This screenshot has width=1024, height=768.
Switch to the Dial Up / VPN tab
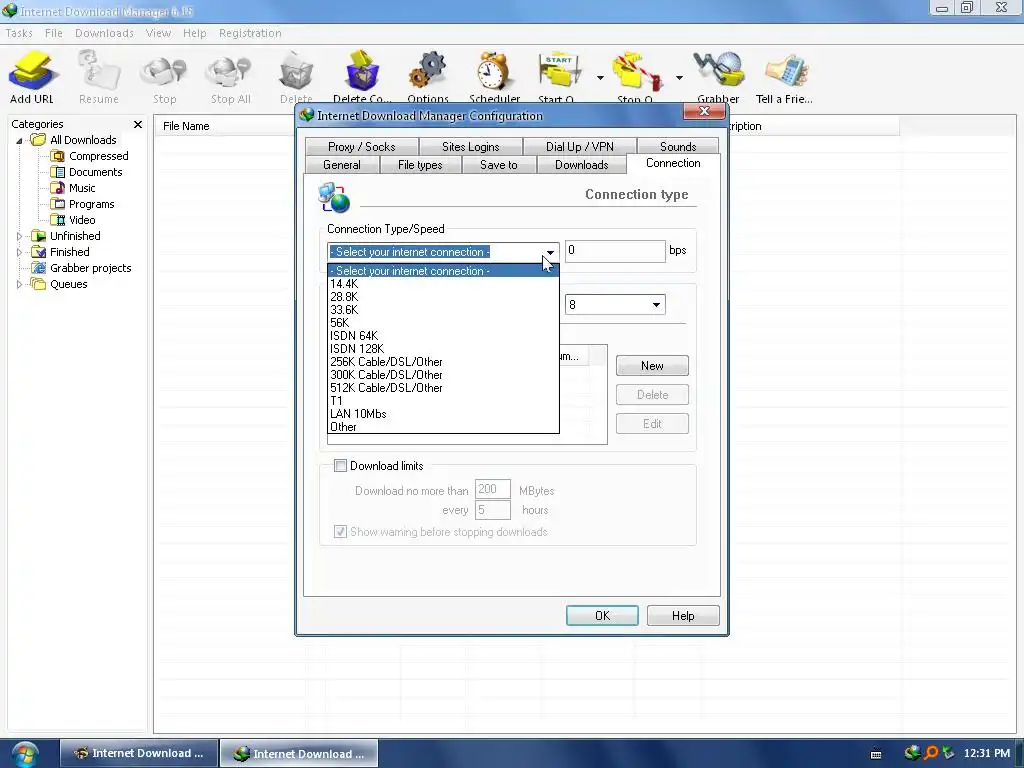pyautogui.click(x=579, y=147)
